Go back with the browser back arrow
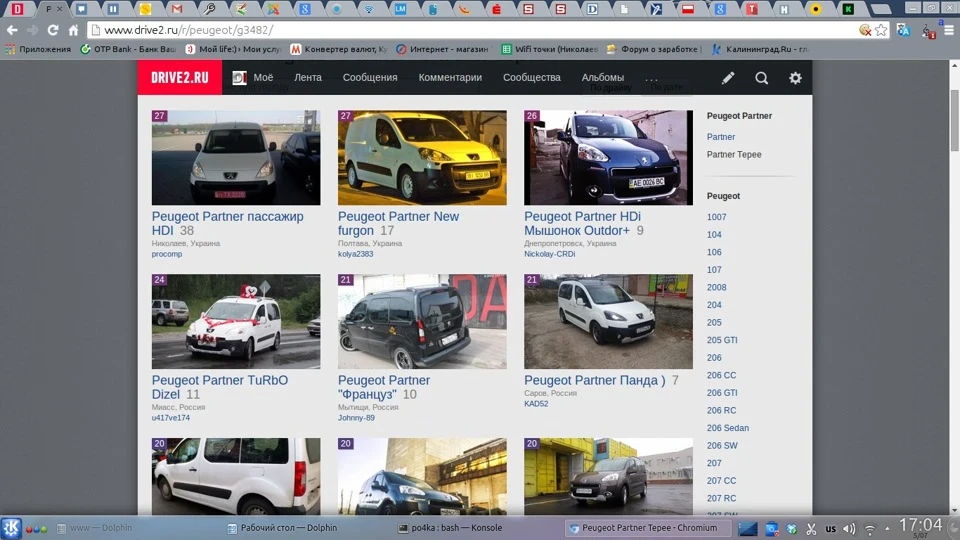Screen dimensions: 960x540 12,30
